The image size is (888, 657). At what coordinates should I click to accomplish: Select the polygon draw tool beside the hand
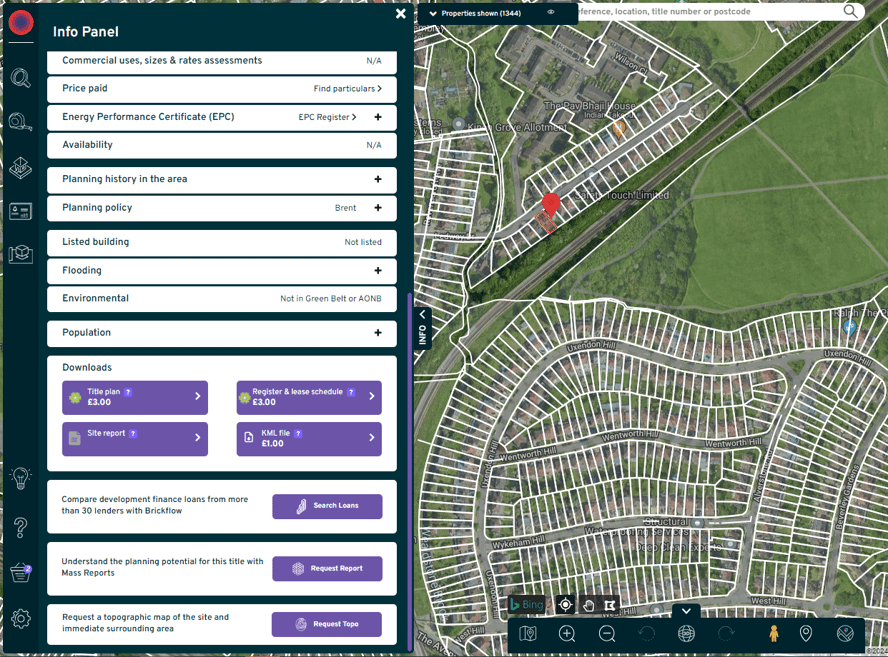coord(610,605)
